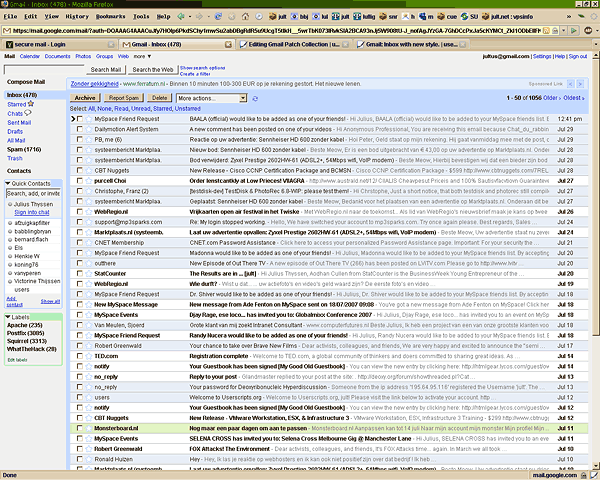Tick the checkbox for the PB, me (6) conversation
This screenshot has height=480, width=600.
[x=80, y=140]
